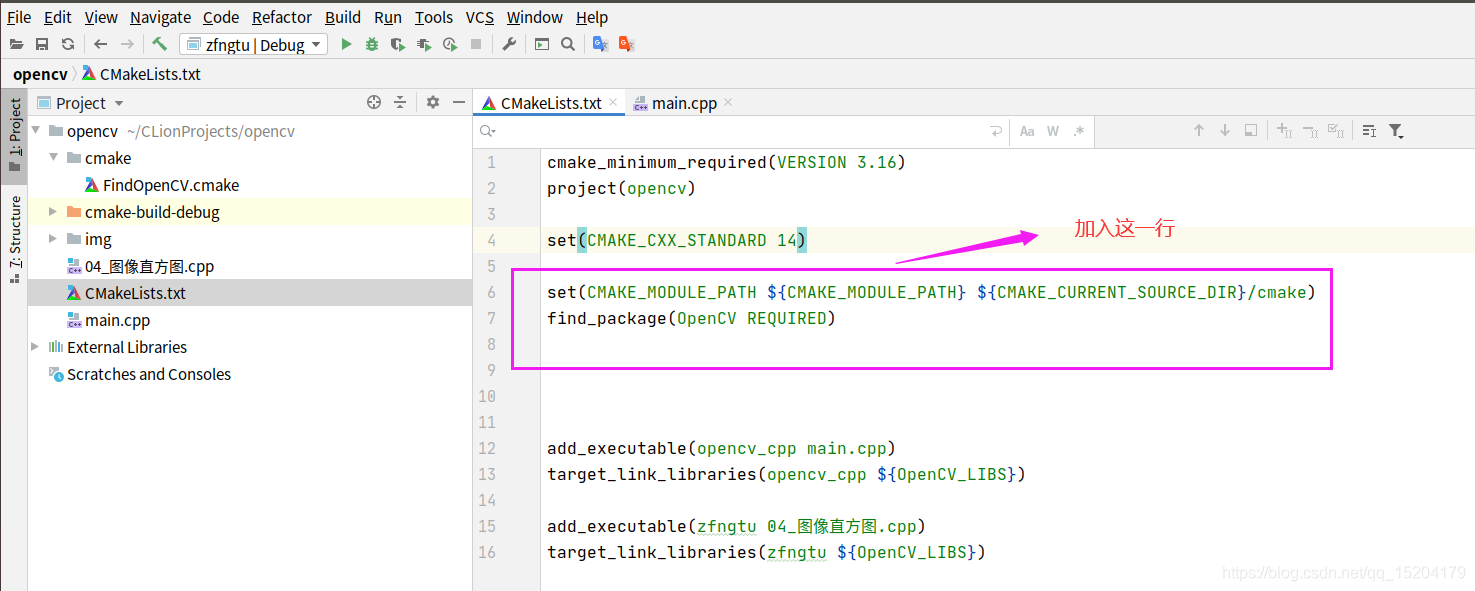The height and width of the screenshot is (591, 1475).
Task: Collapse the opencv root folder
Action: [36, 131]
